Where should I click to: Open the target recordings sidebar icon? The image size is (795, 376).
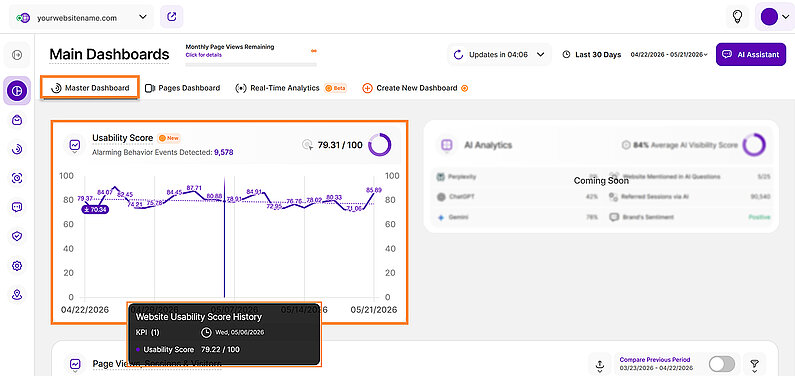click(x=17, y=178)
